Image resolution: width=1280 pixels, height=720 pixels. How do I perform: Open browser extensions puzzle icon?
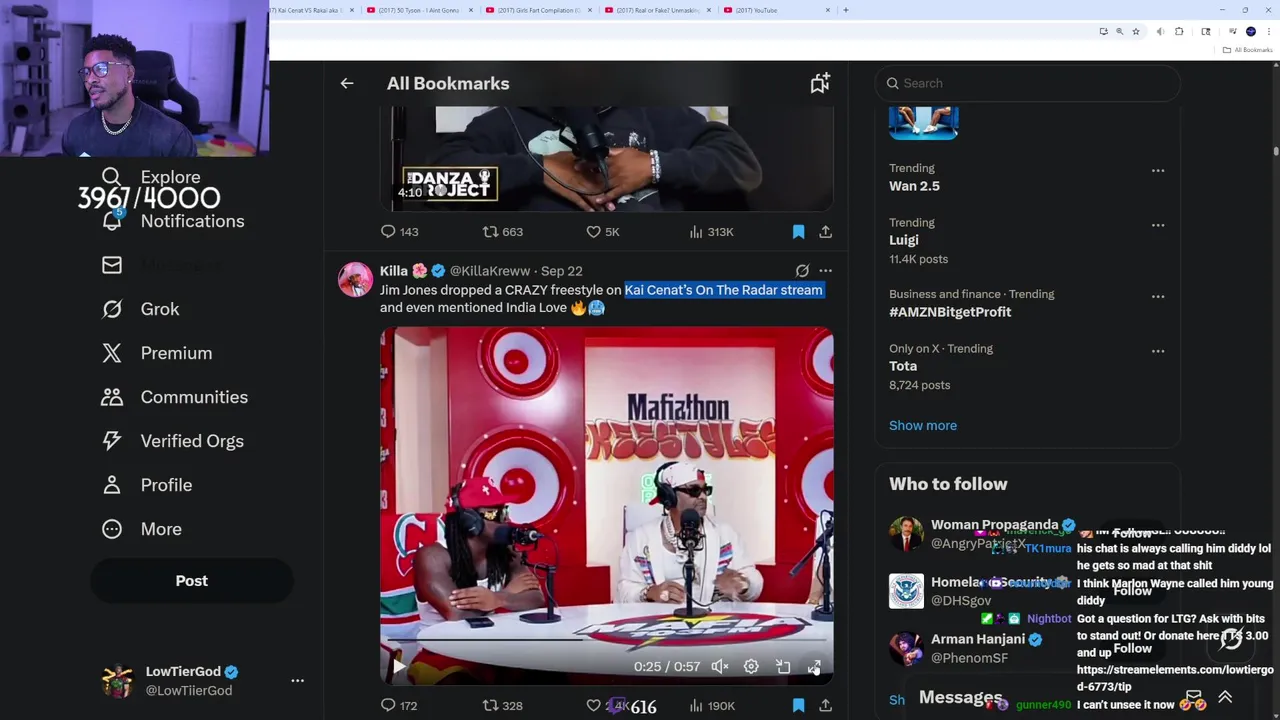pyautogui.click(x=1179, y=31)
